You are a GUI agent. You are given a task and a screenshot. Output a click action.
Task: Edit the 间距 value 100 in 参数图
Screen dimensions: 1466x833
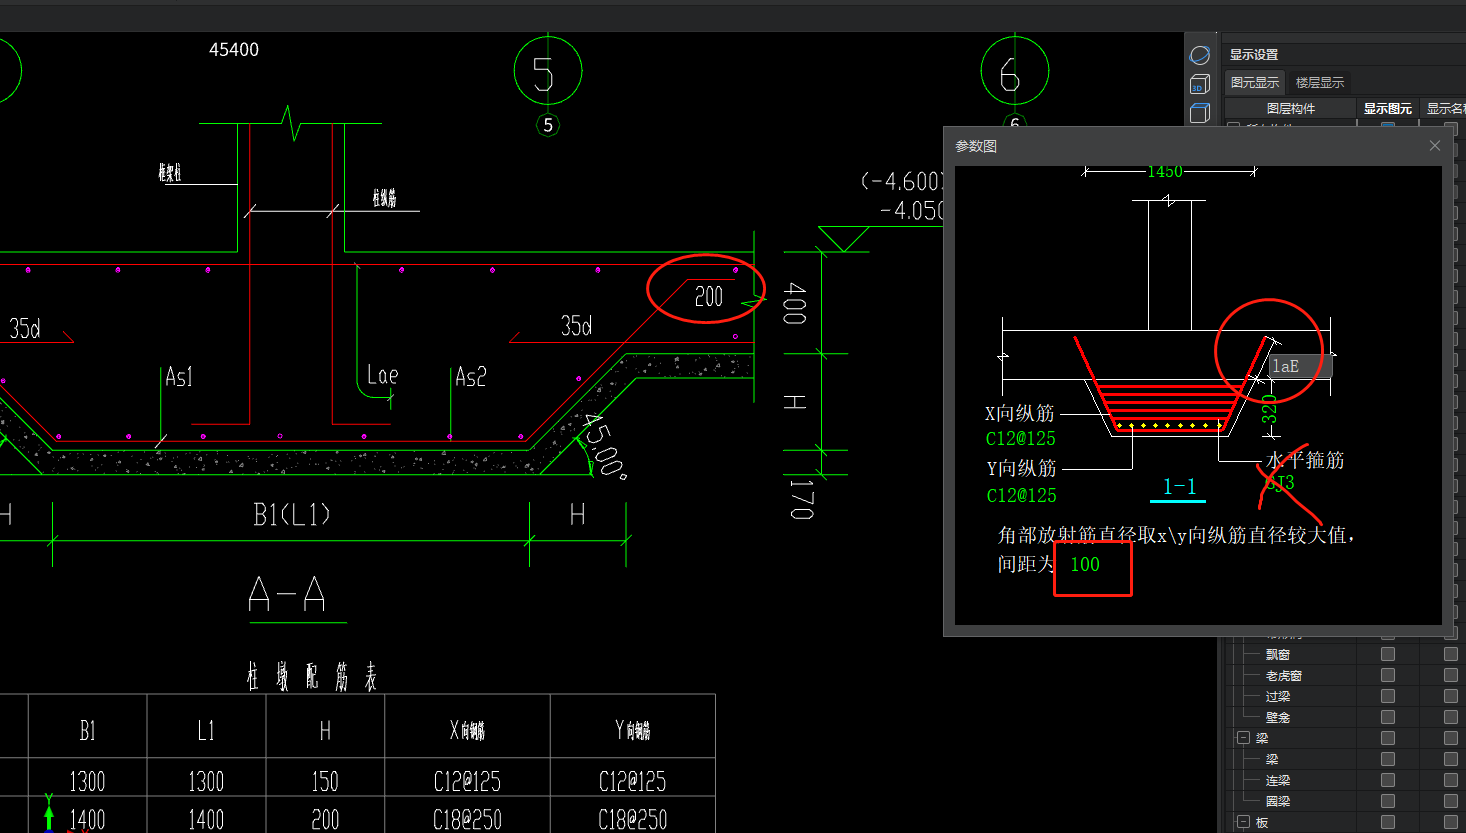(x=1085, y=565)
